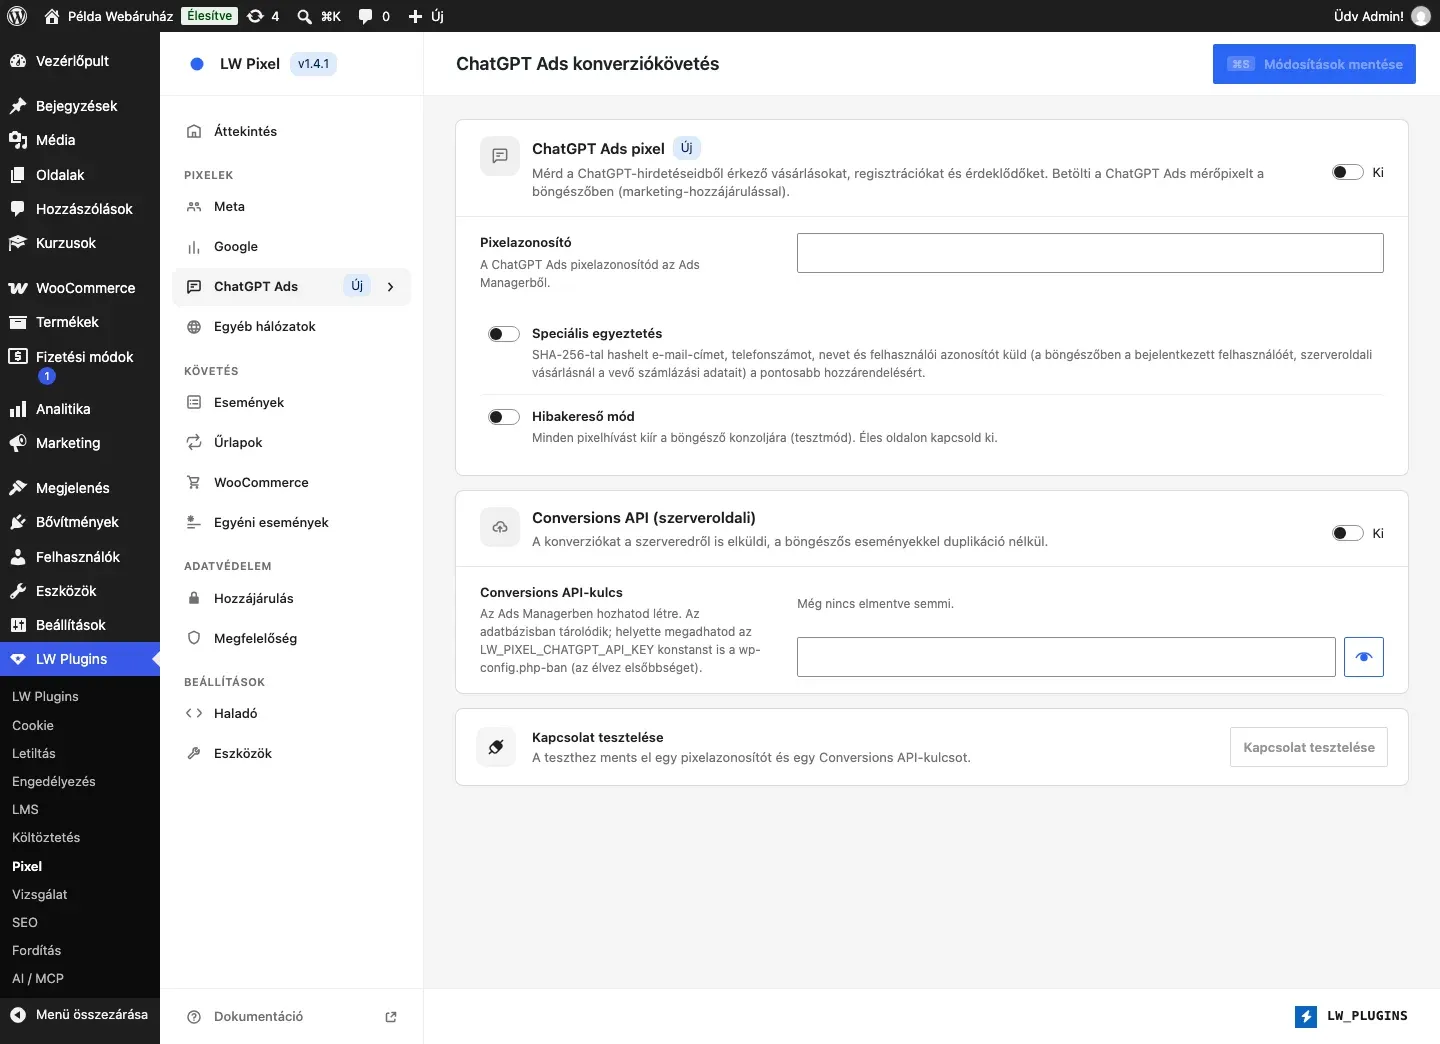This screenshot has width=1440, height=1044.
Task: Click the Vezérlőpult dashboard icon
Action: point(18,61)
